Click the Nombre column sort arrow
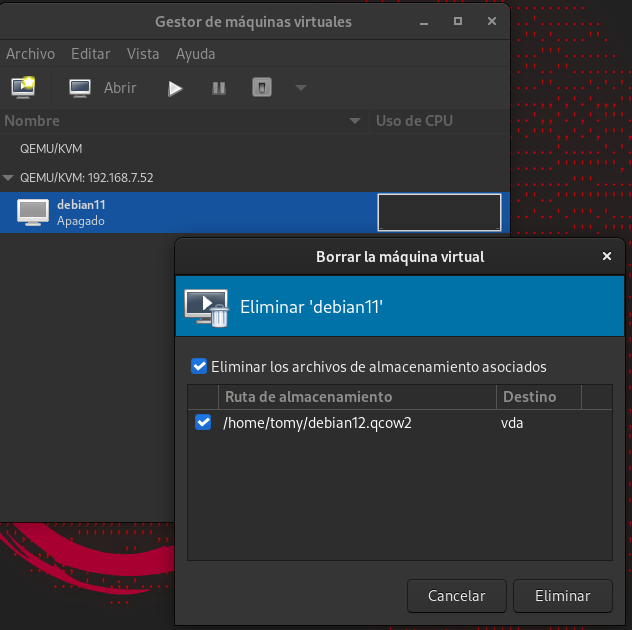Screen dimensions: 632x630 355,121
